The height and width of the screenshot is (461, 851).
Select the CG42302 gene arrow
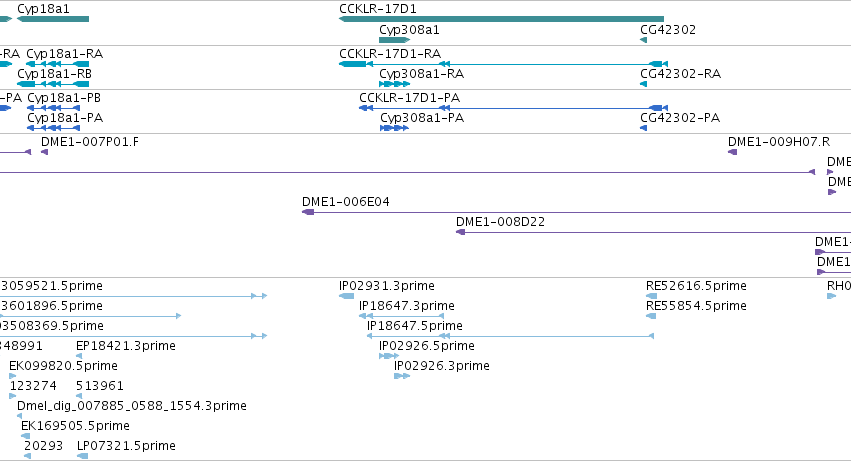[x=644, y=40]
